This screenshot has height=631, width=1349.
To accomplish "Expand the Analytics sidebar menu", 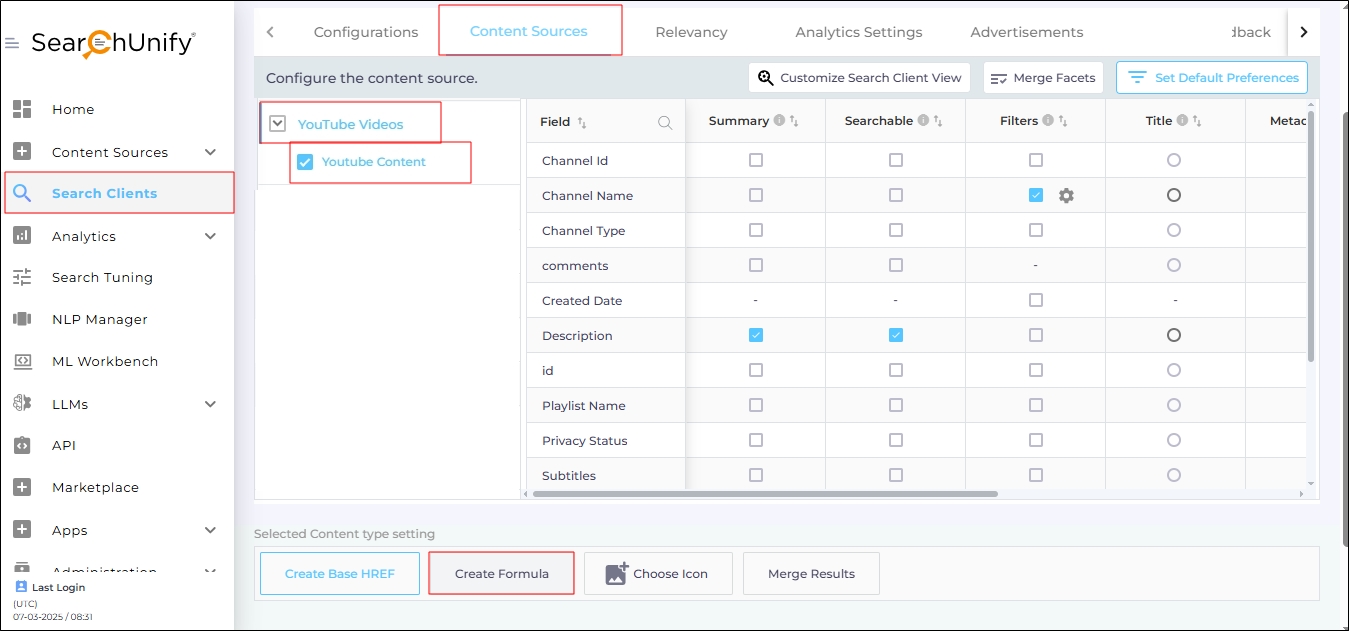I will [x=210, y=236].
